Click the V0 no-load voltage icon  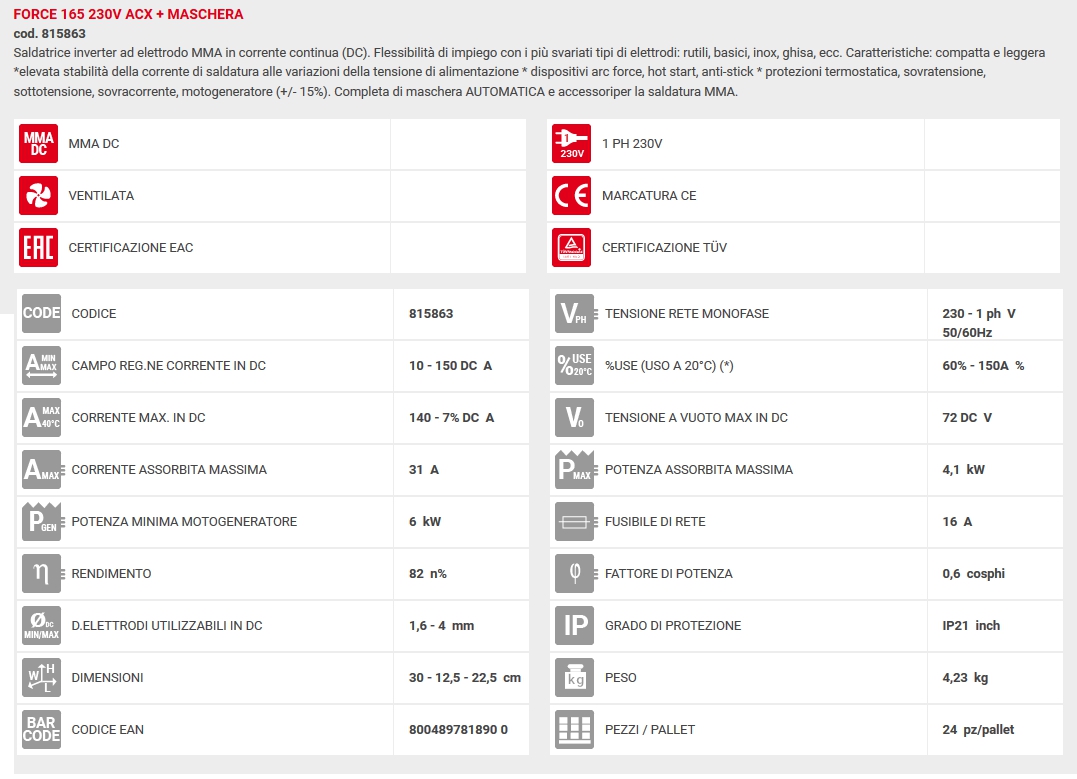tap(575, 418)
